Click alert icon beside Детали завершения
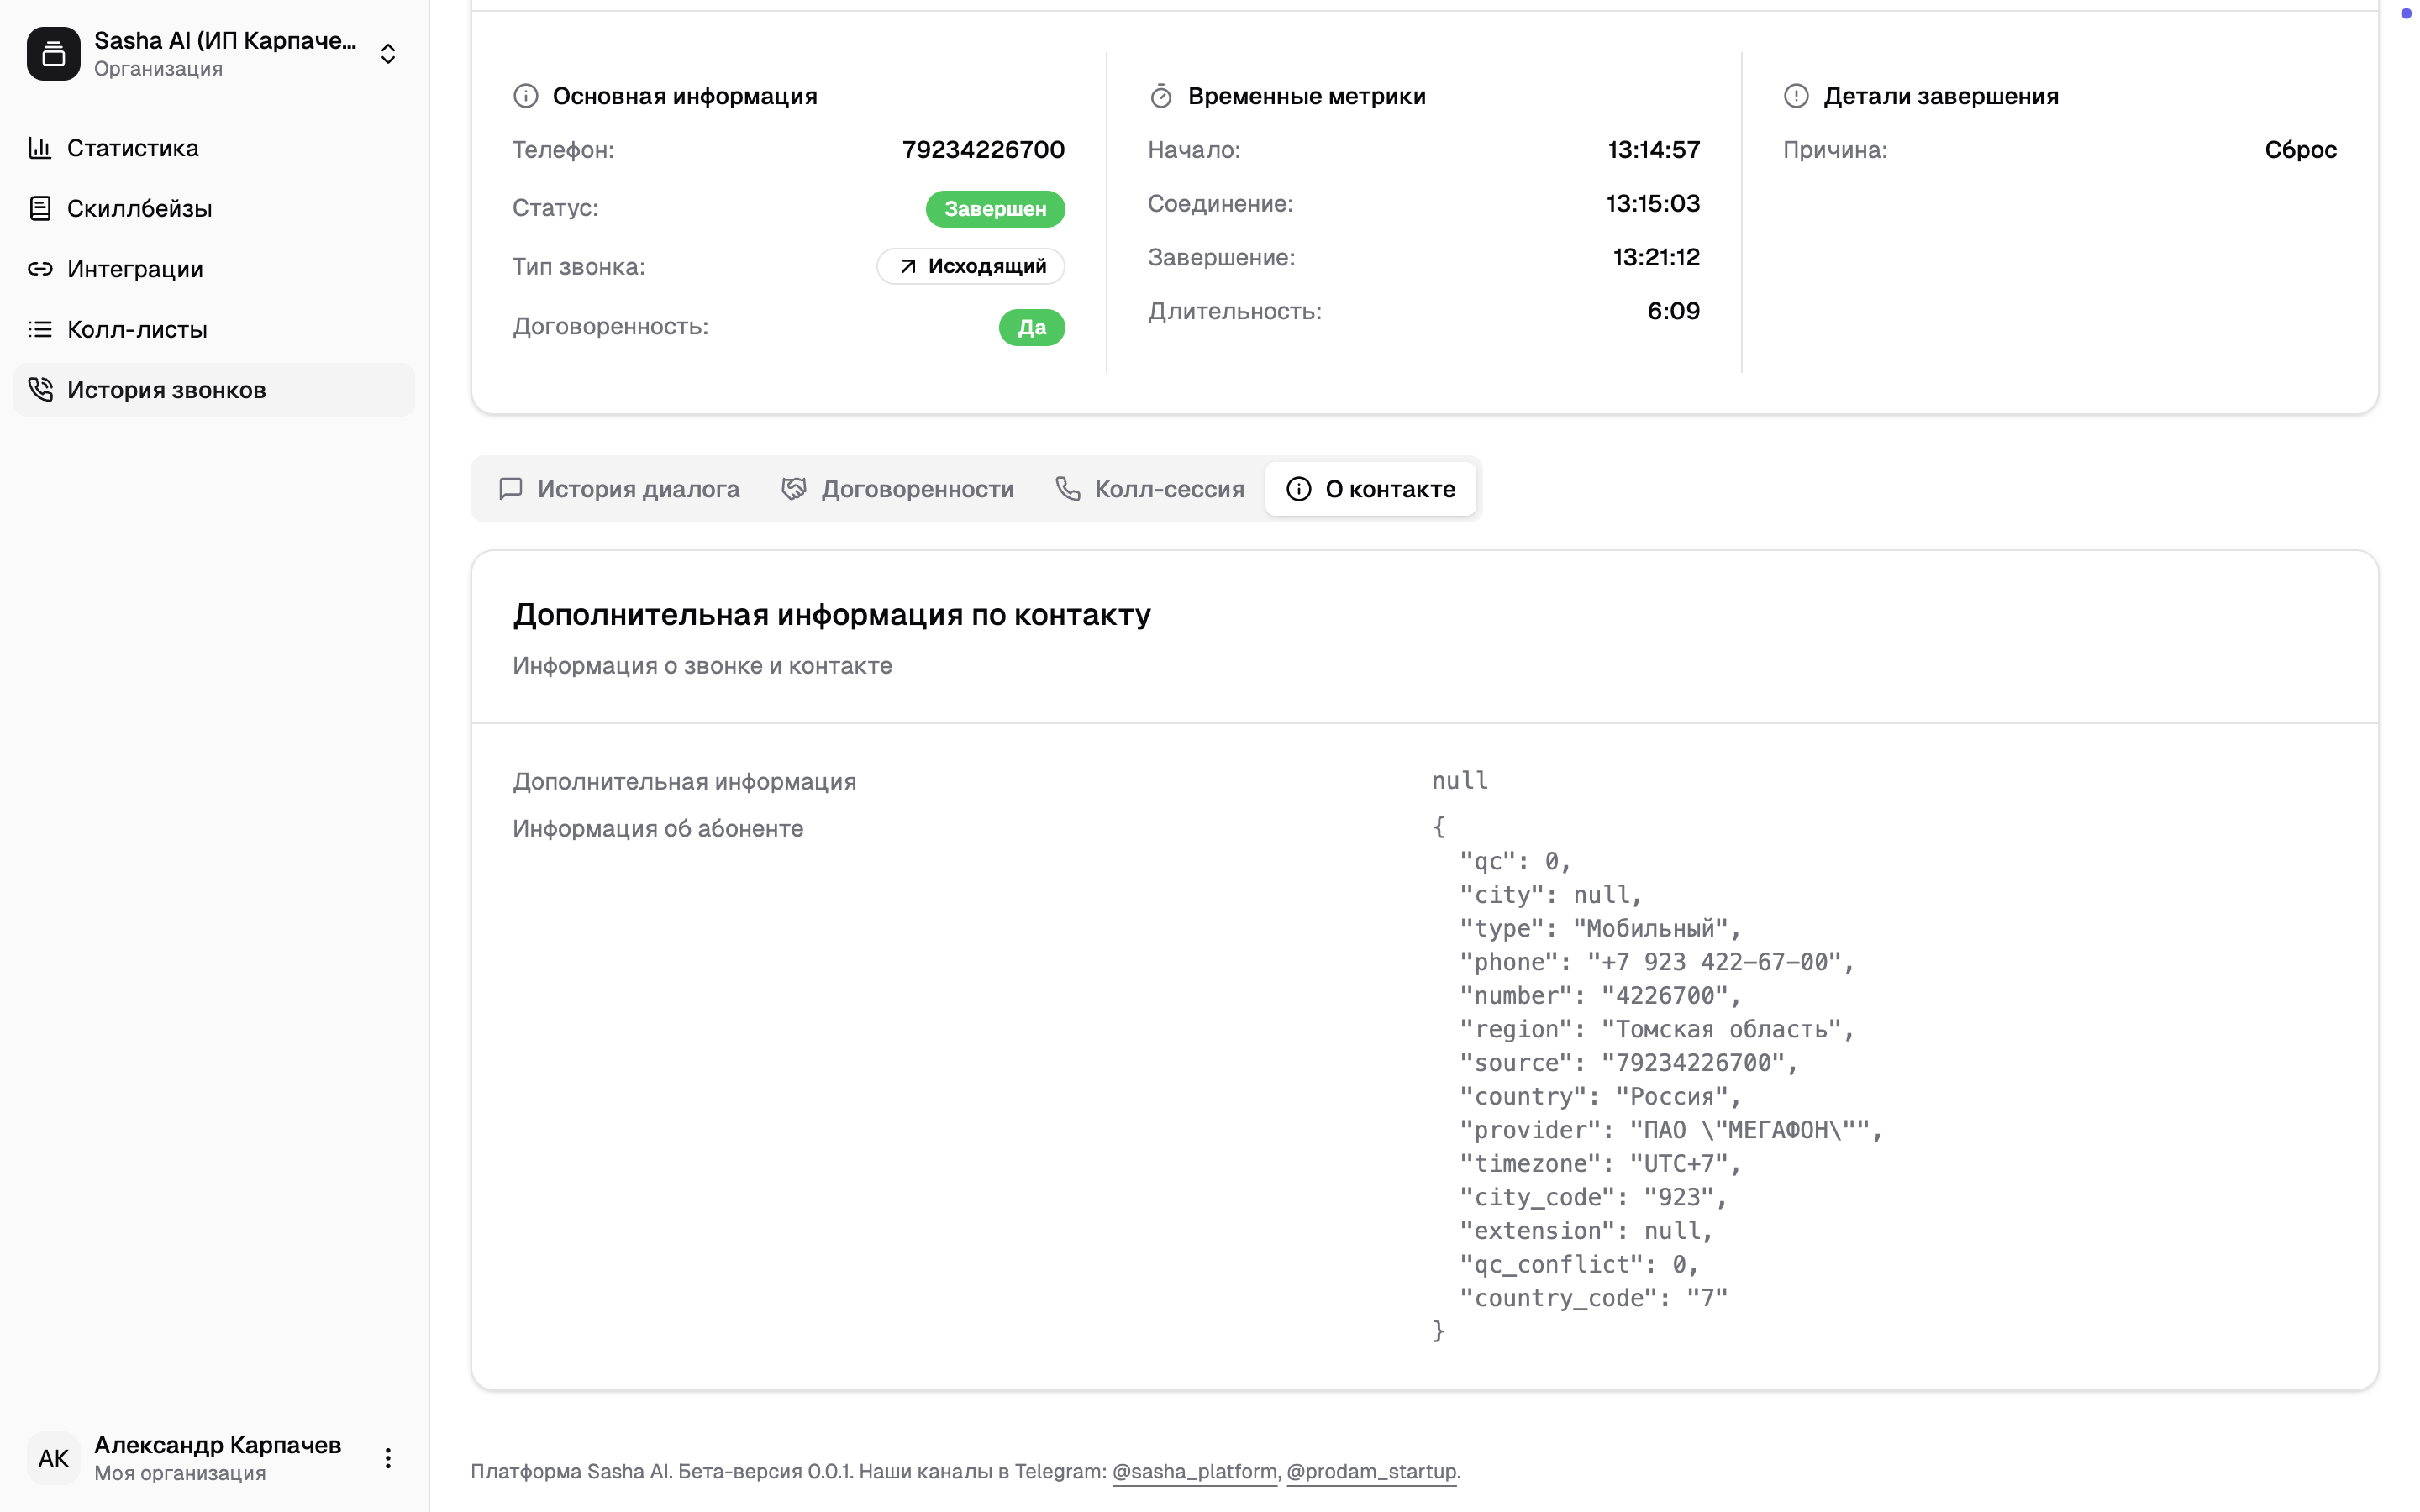The height and width of the screenshot is (1512, 2420). 1796,96
